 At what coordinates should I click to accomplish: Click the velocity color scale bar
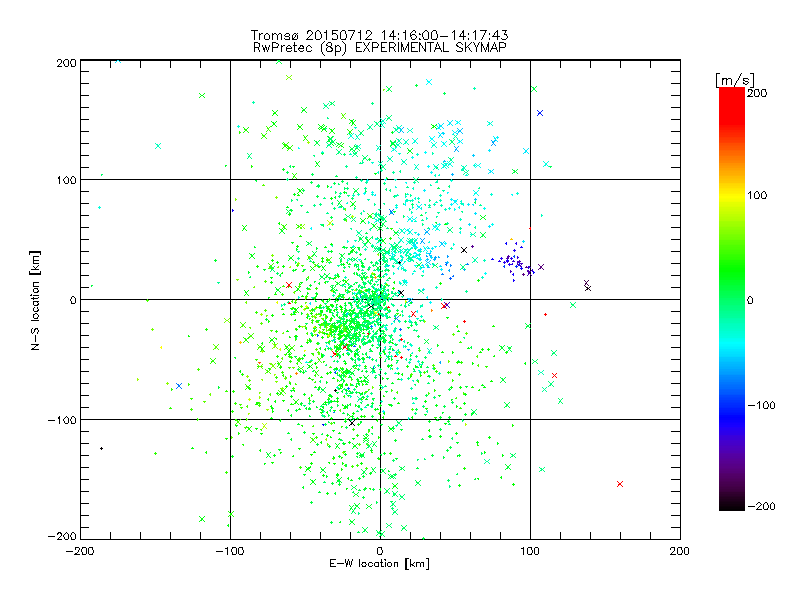732,299
